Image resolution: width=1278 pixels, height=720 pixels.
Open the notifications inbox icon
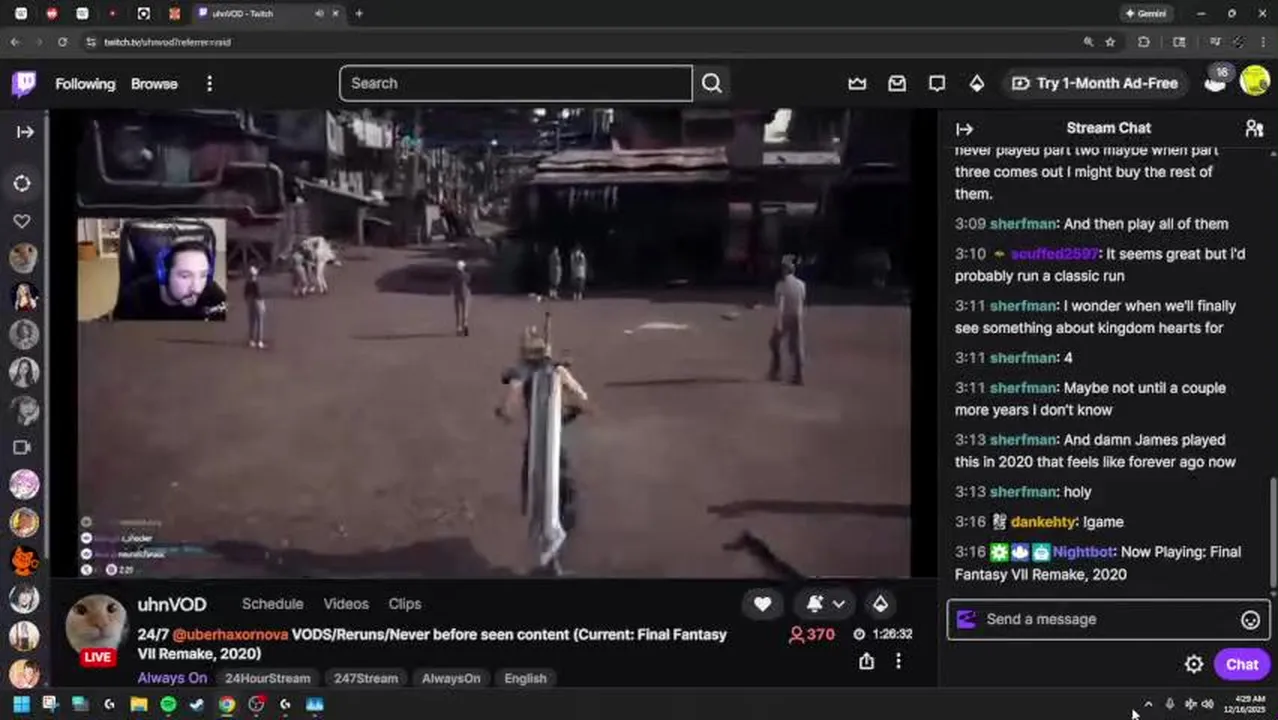click(897, 84)
